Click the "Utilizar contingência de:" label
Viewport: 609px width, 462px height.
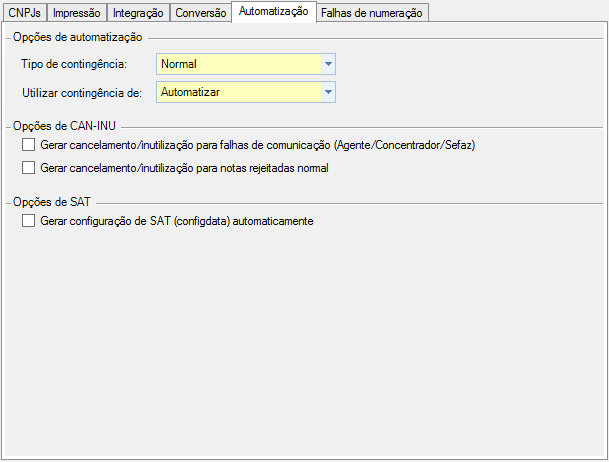click(82, 92)
